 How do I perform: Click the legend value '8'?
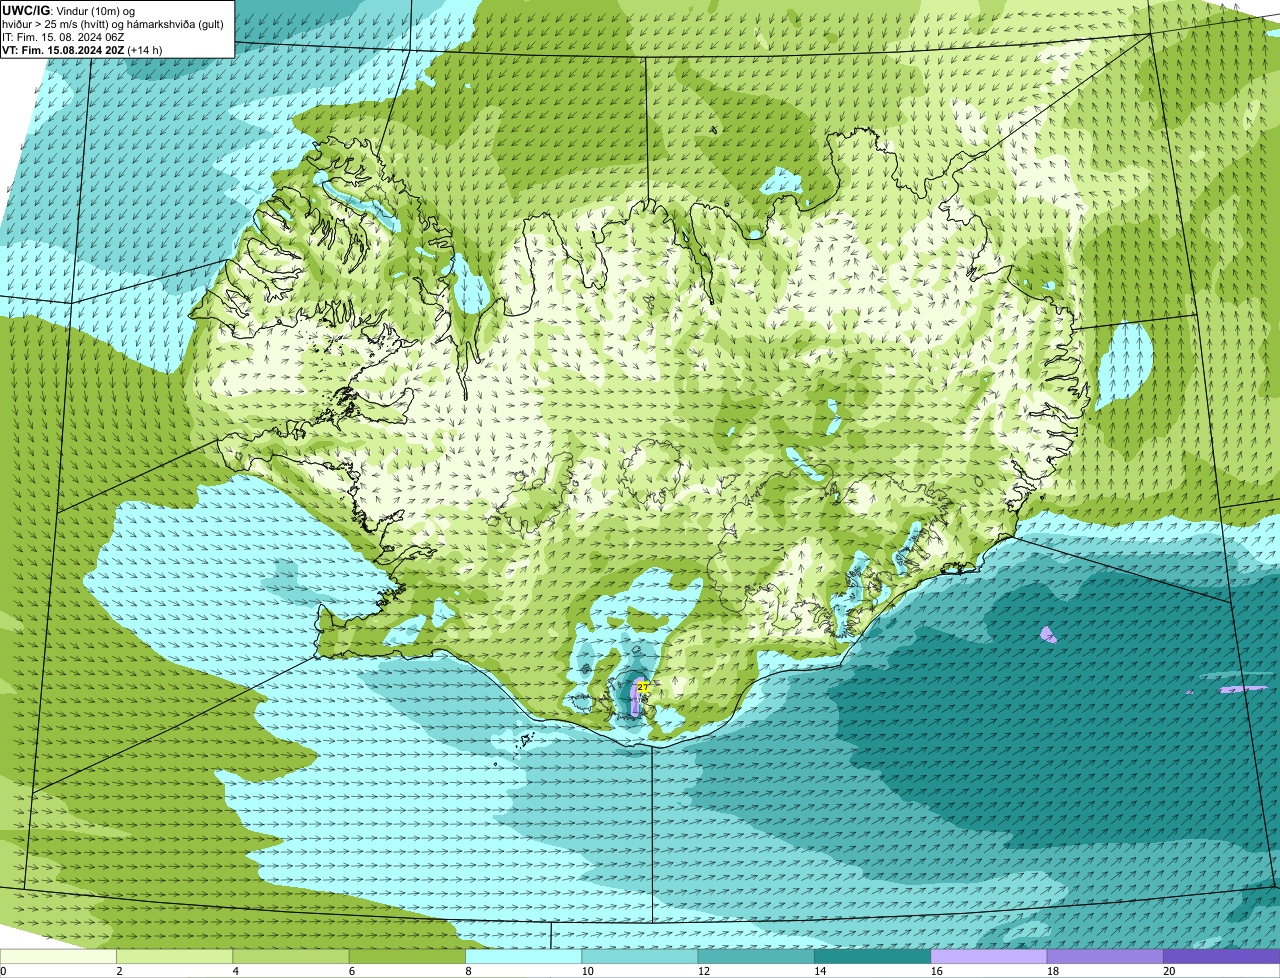[468, 971]
